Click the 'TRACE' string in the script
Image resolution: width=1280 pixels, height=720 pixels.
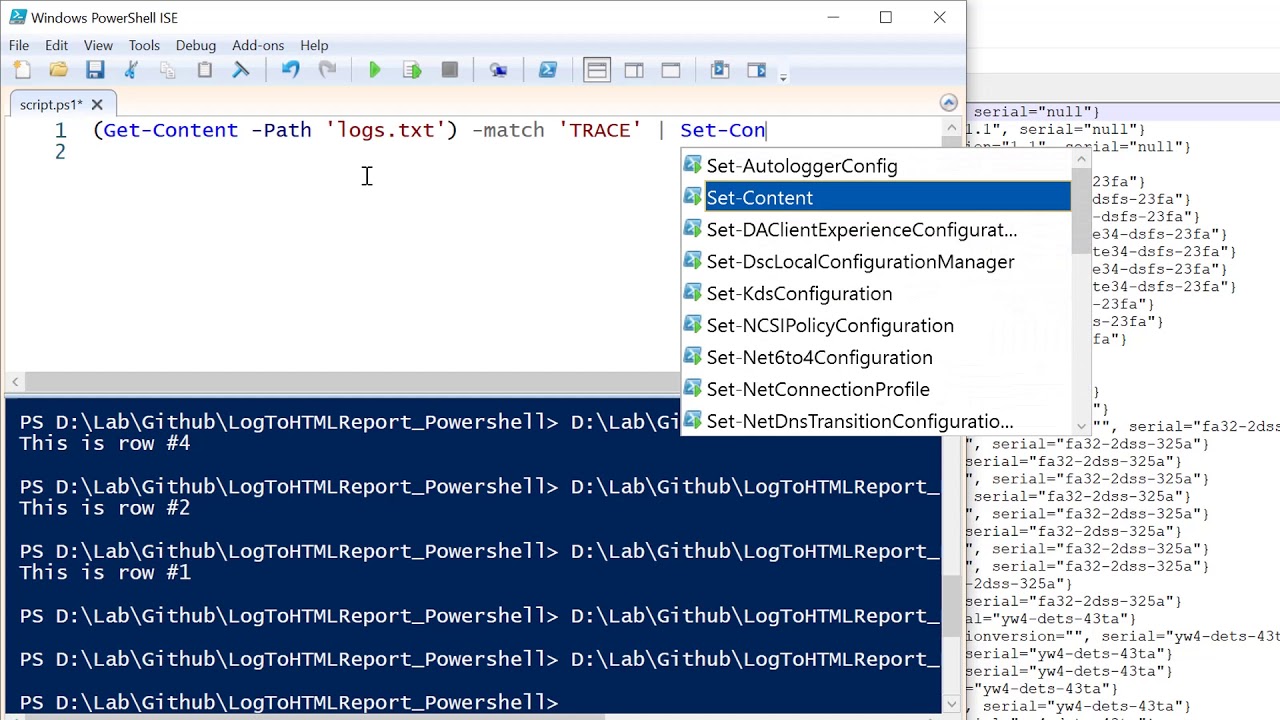pos(600,130)
